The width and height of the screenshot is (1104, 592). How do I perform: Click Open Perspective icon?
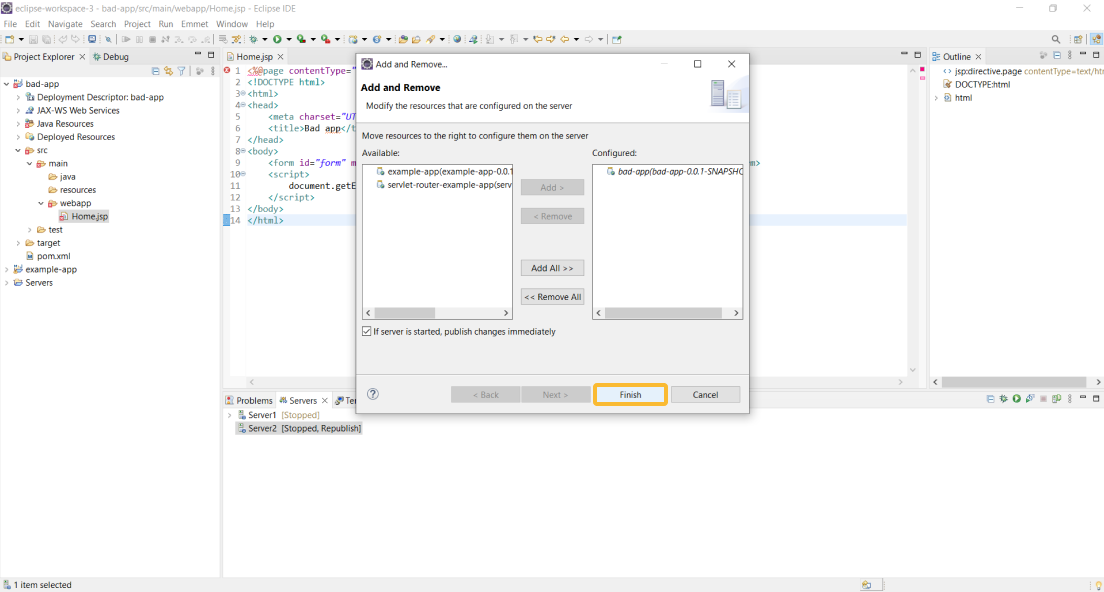[x=1078, y=39]
